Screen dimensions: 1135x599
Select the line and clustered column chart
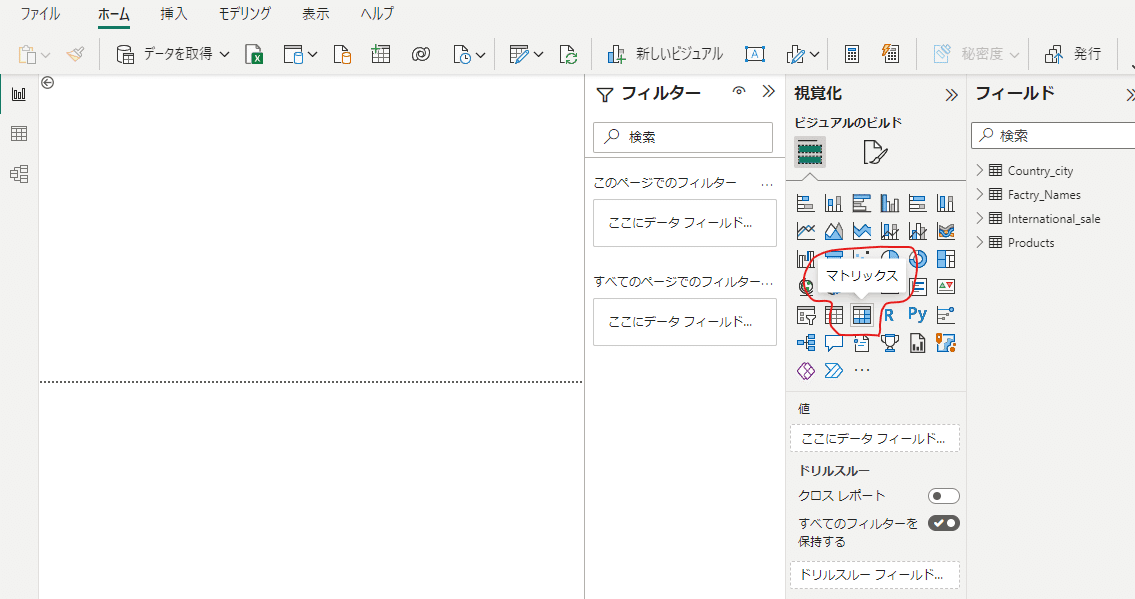[918, 231]
